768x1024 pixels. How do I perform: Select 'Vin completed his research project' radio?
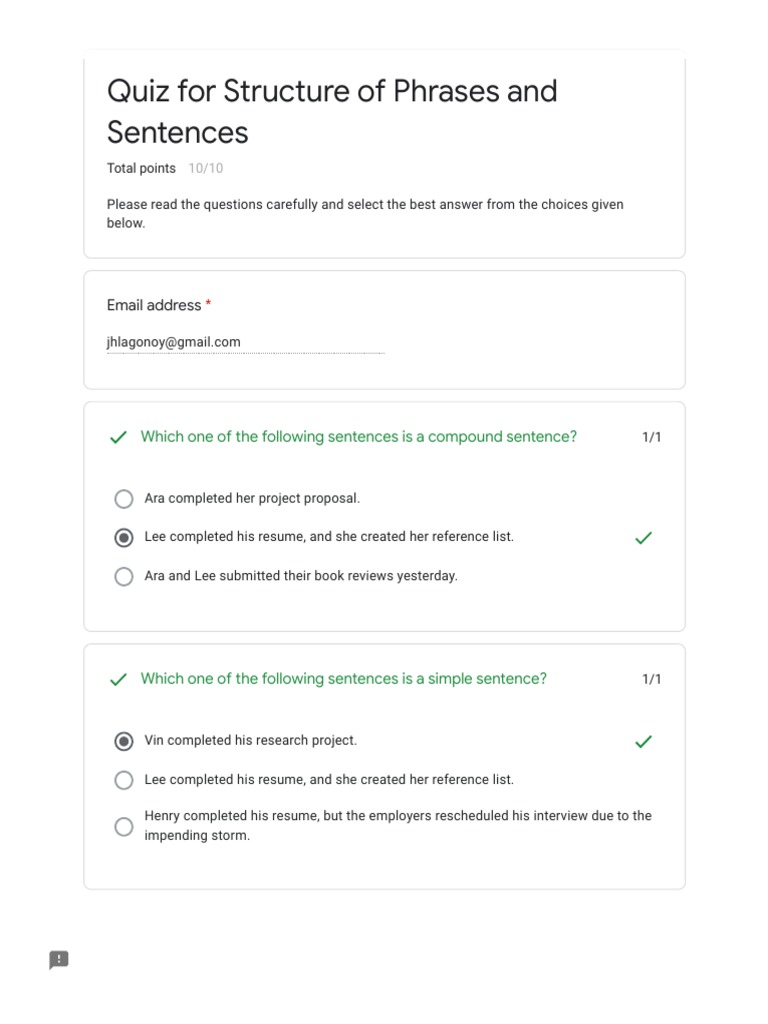point(124,741)
